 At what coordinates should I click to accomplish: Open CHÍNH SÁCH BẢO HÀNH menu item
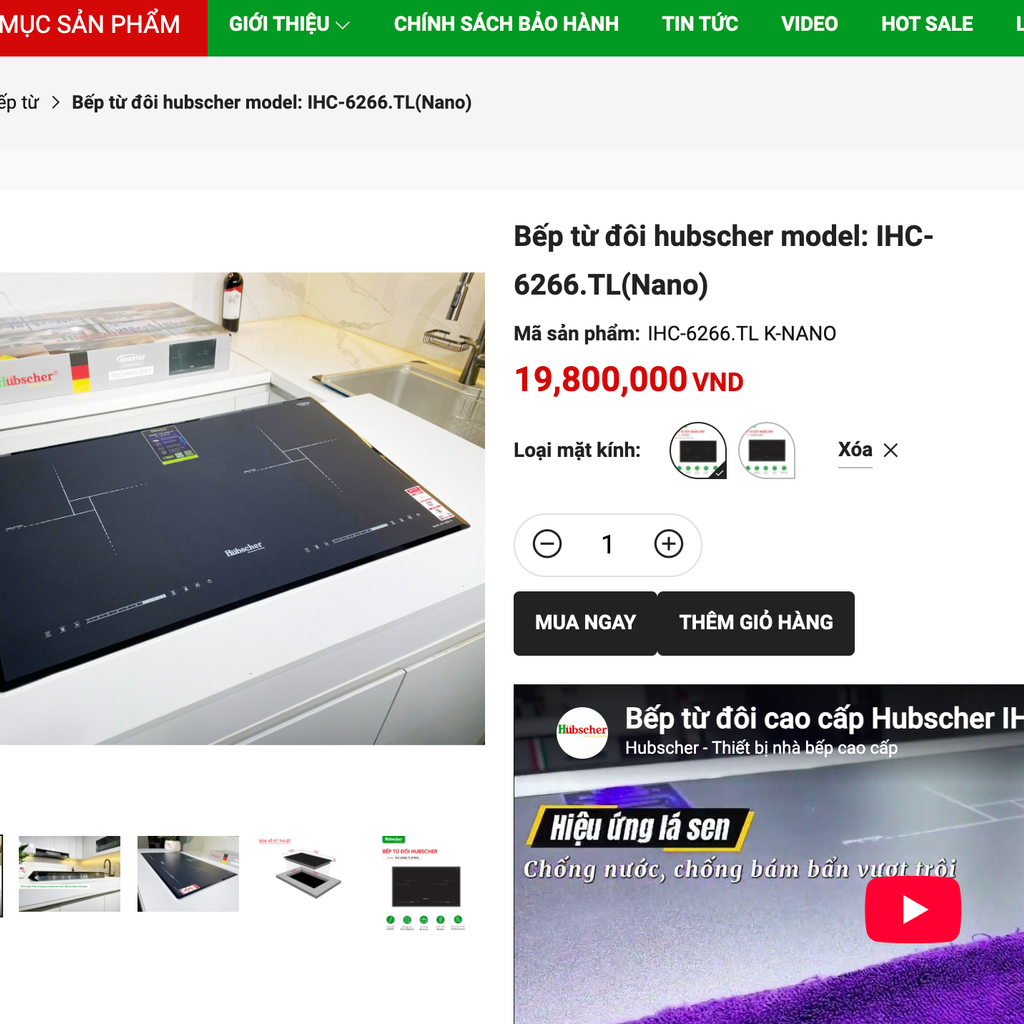click(506, 24)
